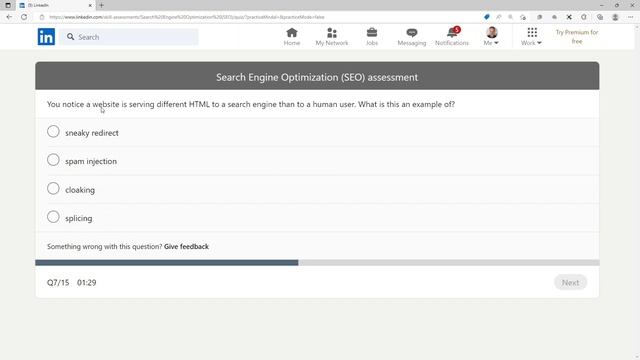Open the browser settings ellipsis menu
This screenshot has width=640, height=360.
(631, 17)
